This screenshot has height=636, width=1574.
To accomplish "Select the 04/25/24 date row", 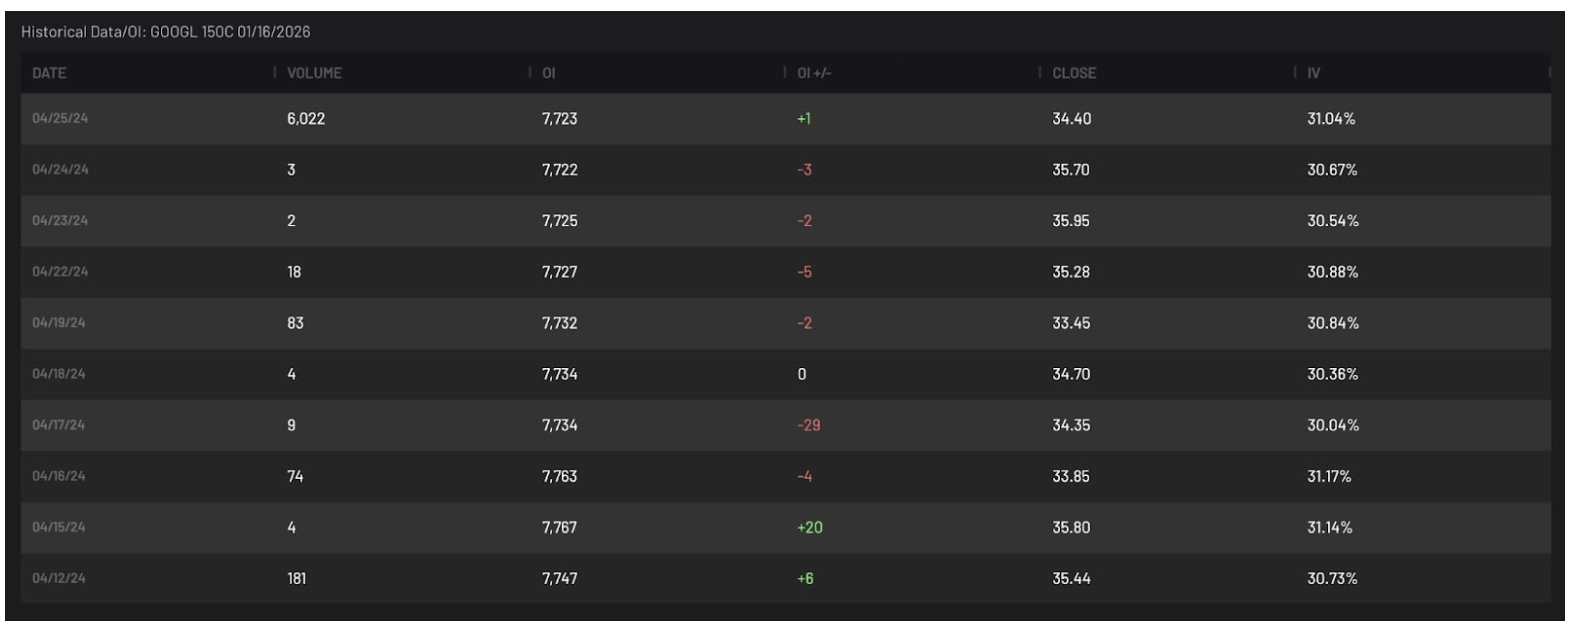I will click(x=60, y=119).
